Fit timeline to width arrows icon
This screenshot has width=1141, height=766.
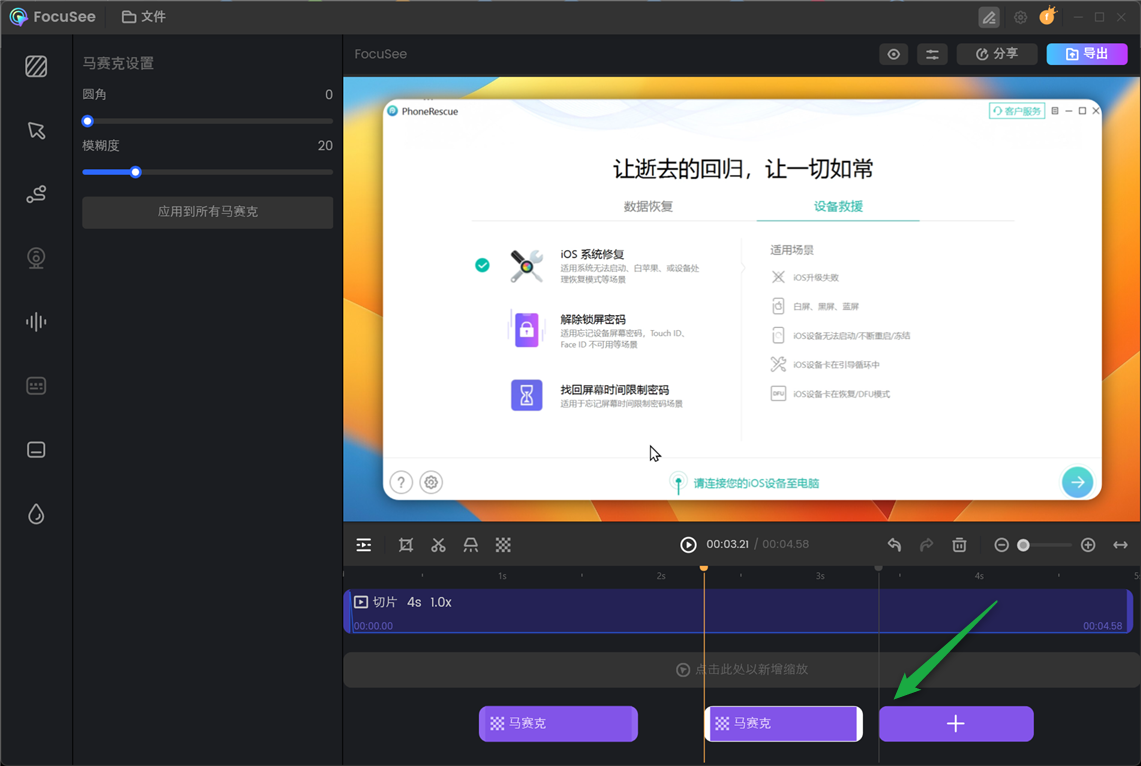[x=1120, y=545]
